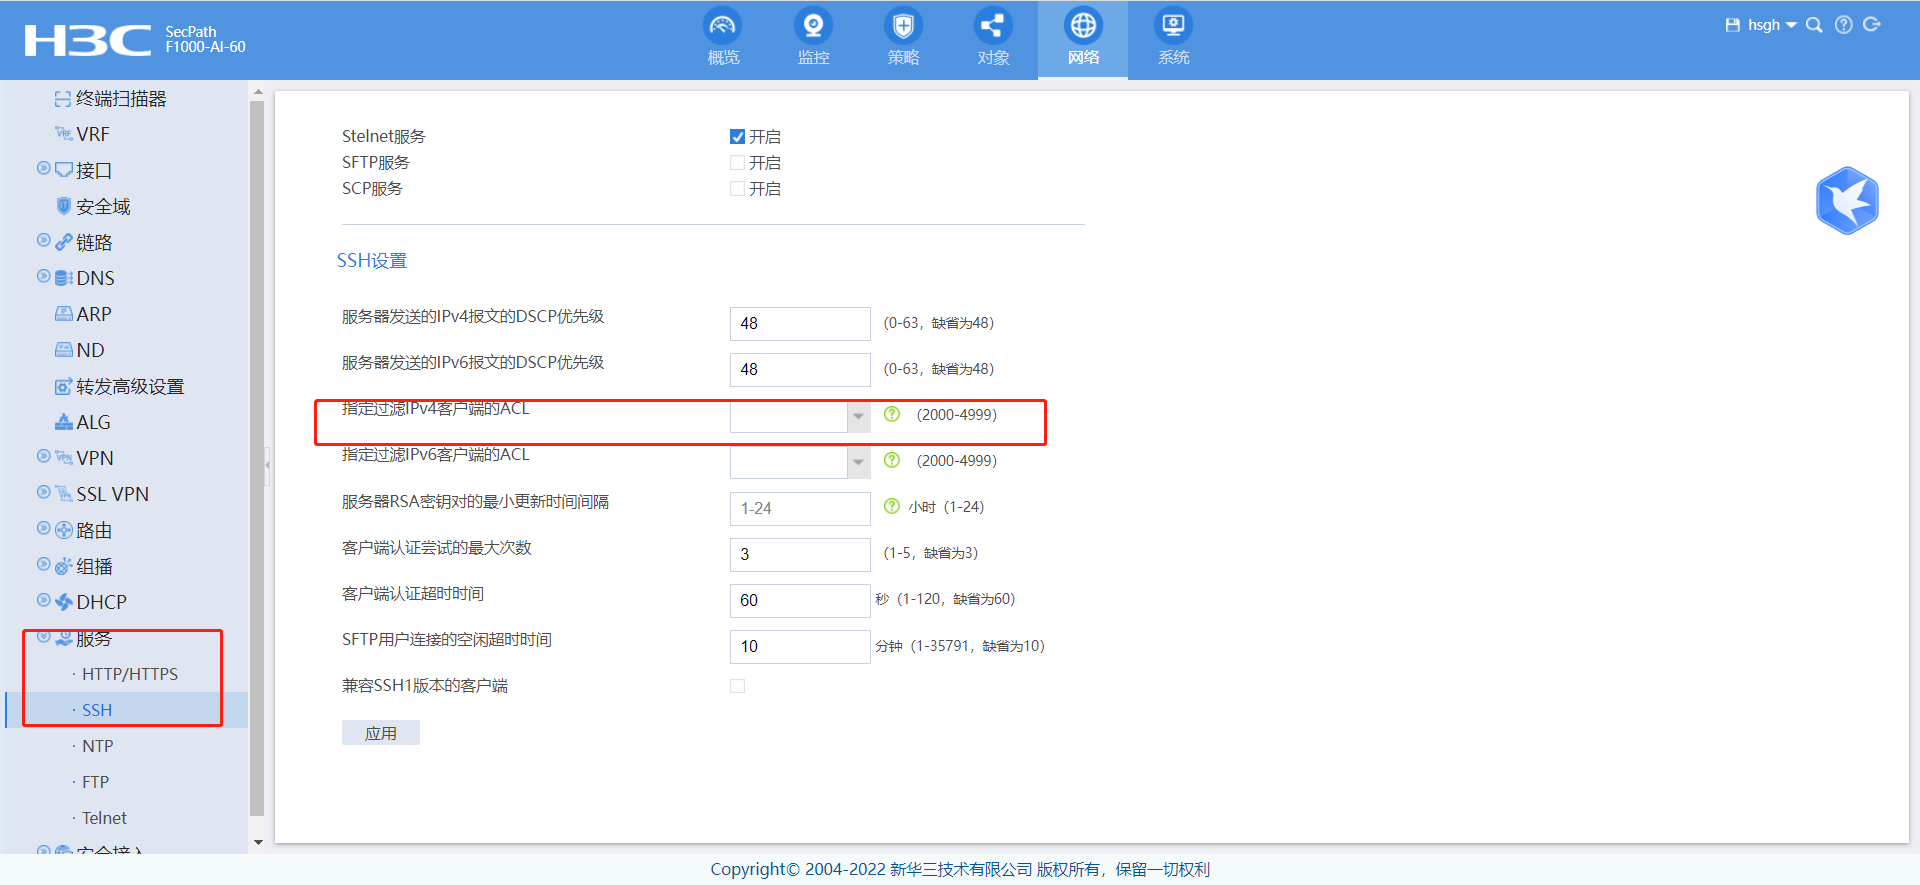Click the IPv6 DSCP priority field
Image resolution: width=1920 pixels, height=885 pixels.
tap(800, 370)
